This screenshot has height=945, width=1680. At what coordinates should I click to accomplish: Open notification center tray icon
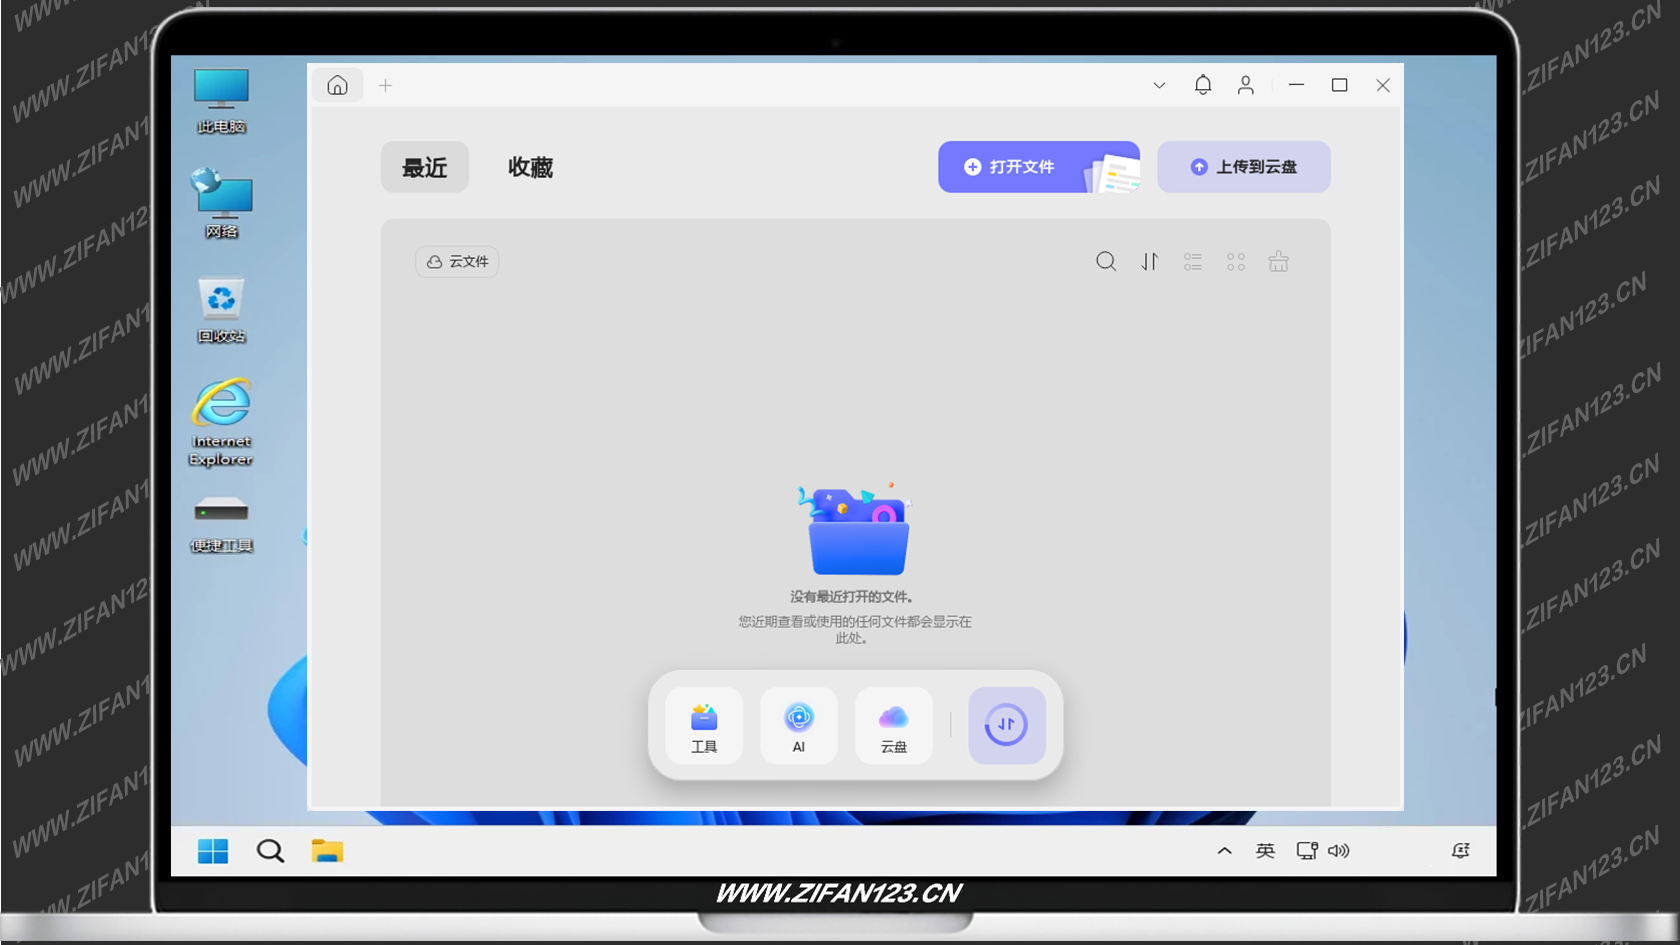[1461, 851]
